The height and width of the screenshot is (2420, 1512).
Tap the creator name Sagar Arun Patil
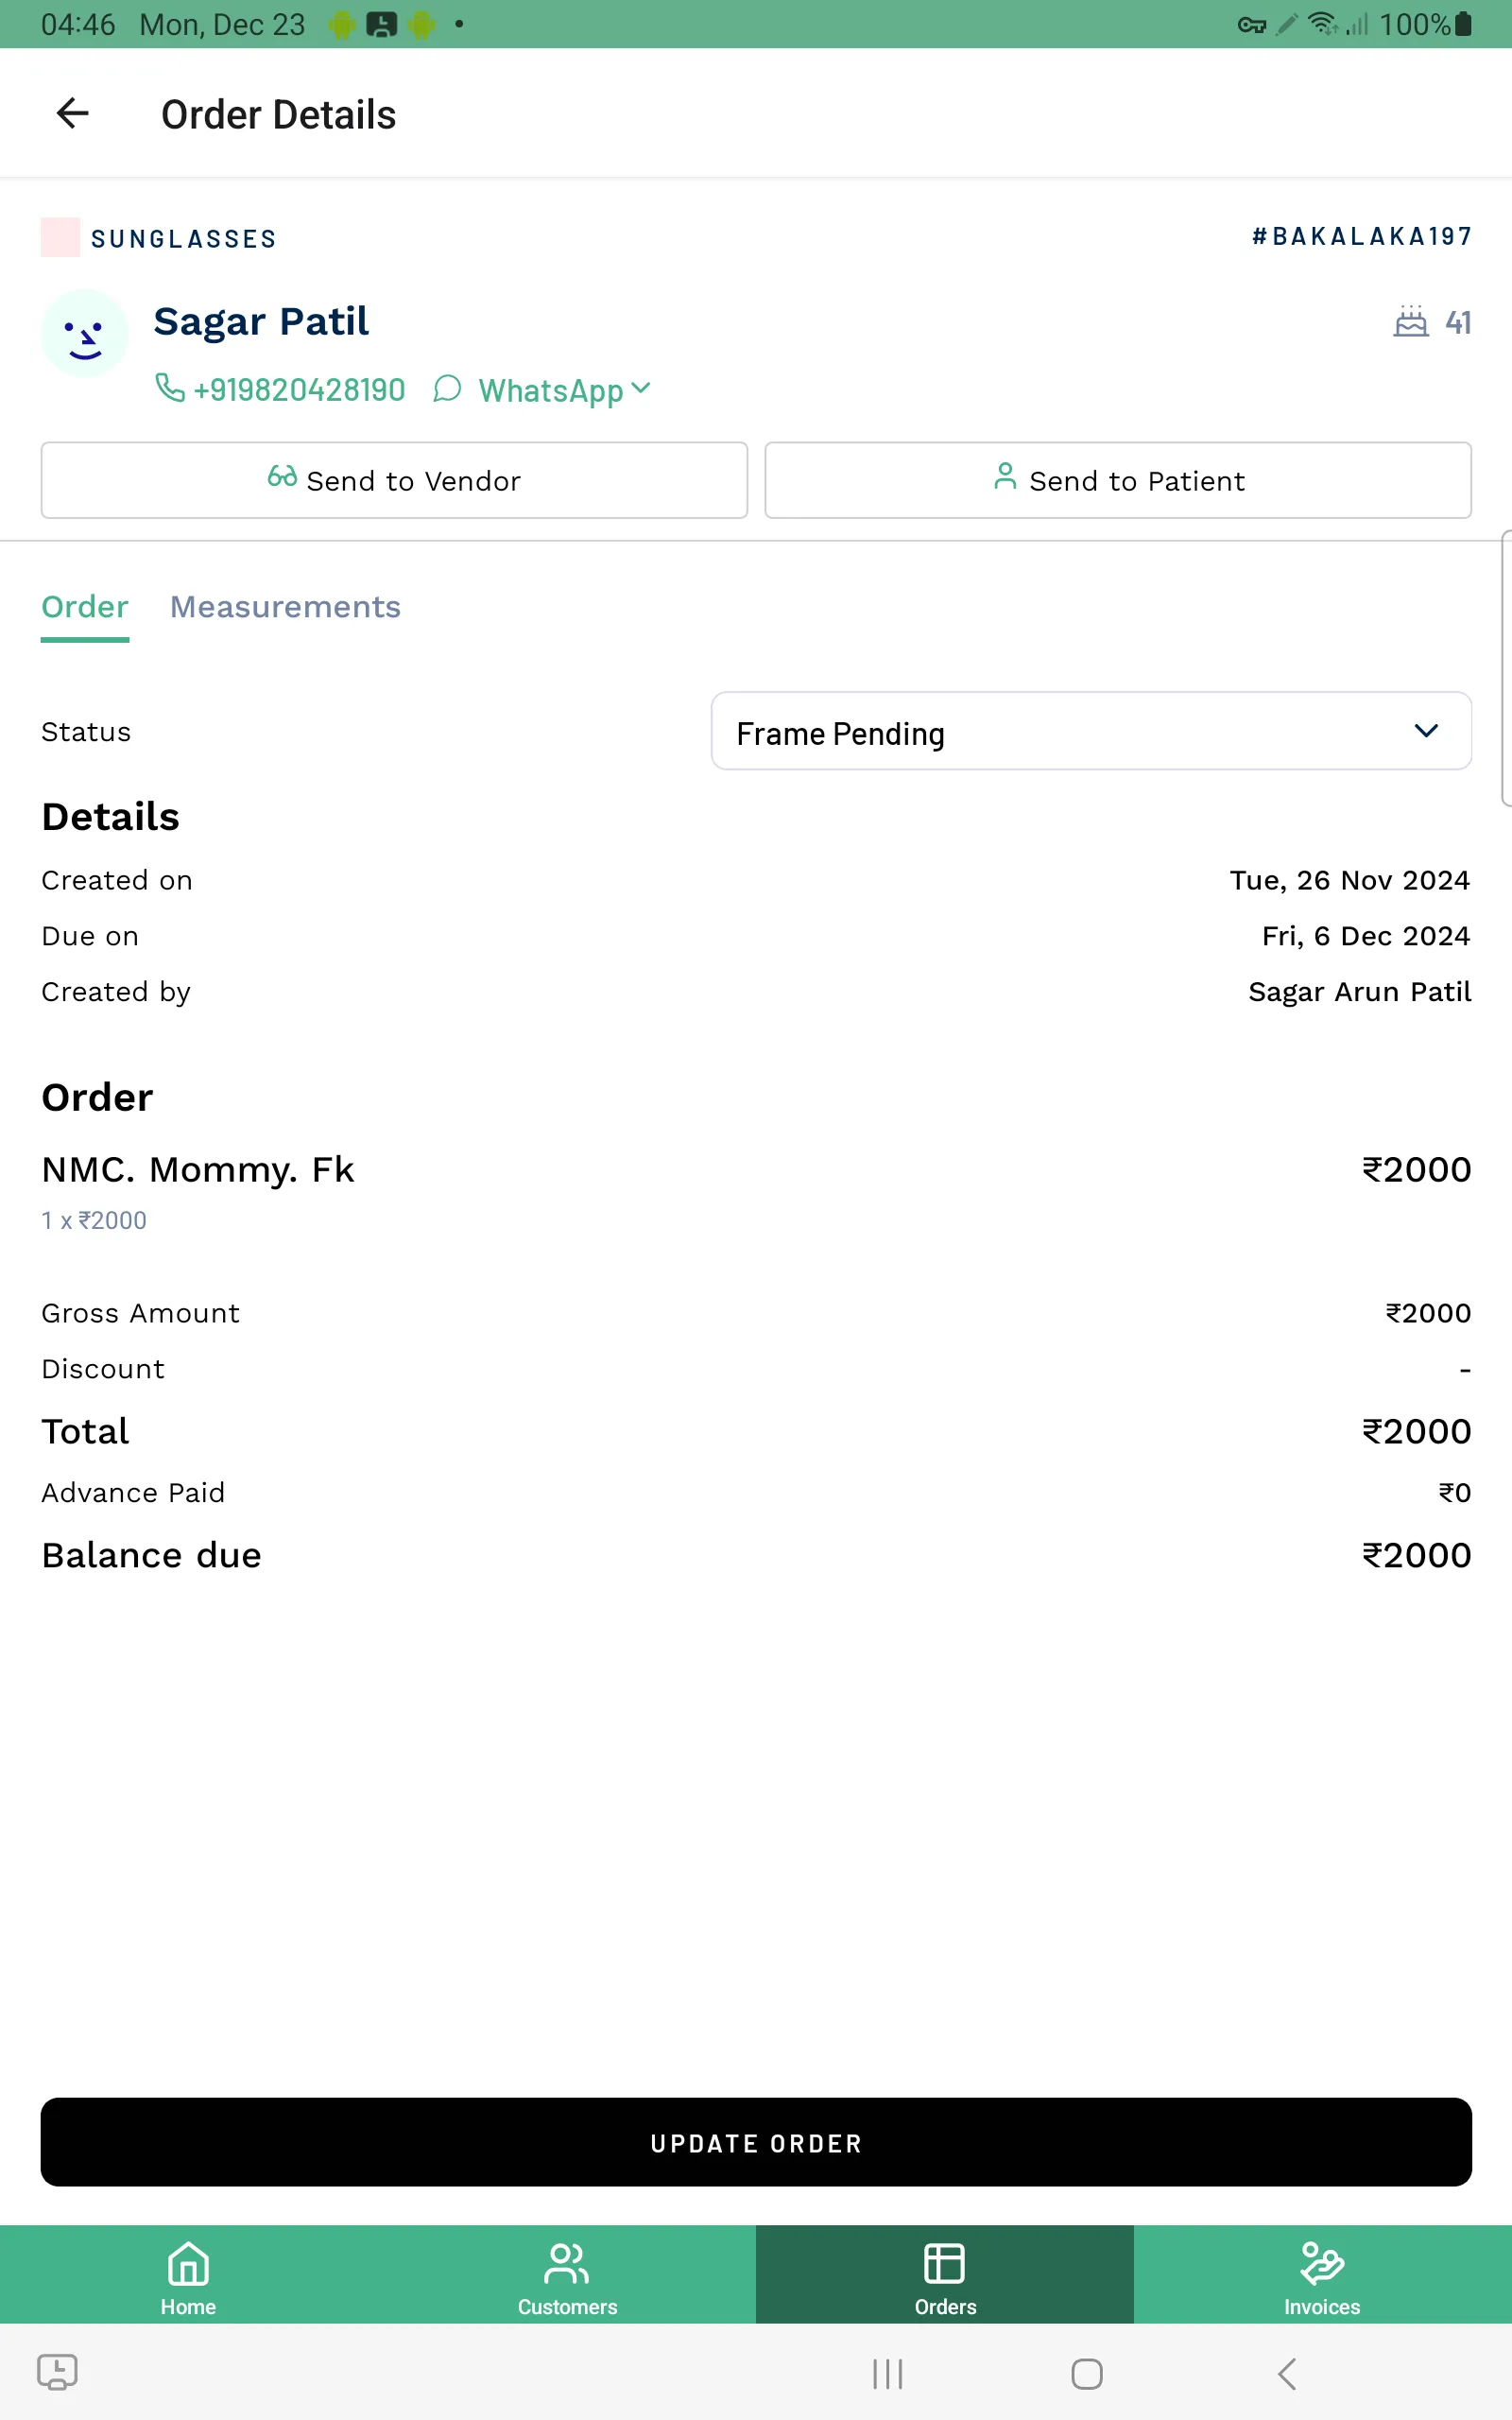click(1360, 992)
